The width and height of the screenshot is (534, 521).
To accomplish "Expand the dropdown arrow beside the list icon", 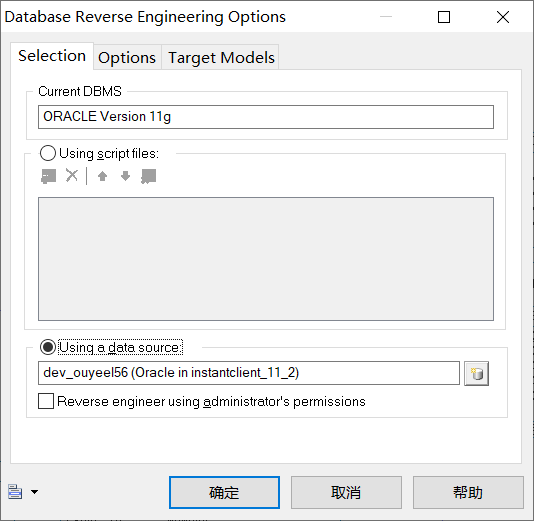I will pyautogui.click(x=34, y=492).
